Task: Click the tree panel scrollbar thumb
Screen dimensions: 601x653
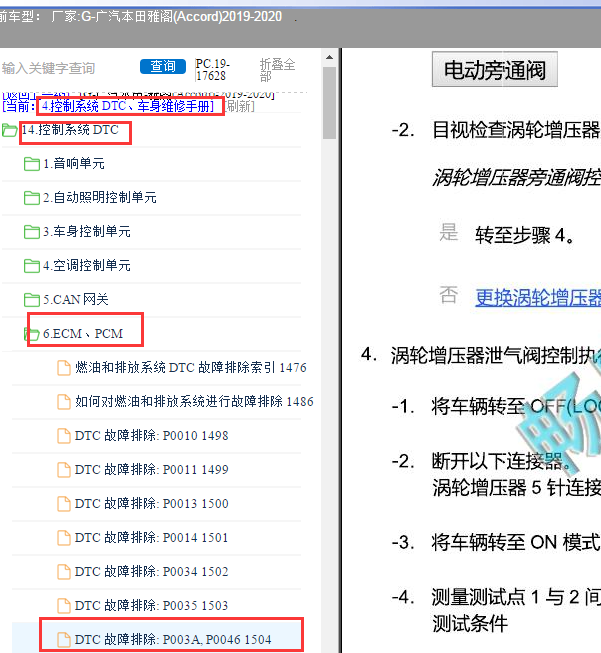Action: point(329,103)
